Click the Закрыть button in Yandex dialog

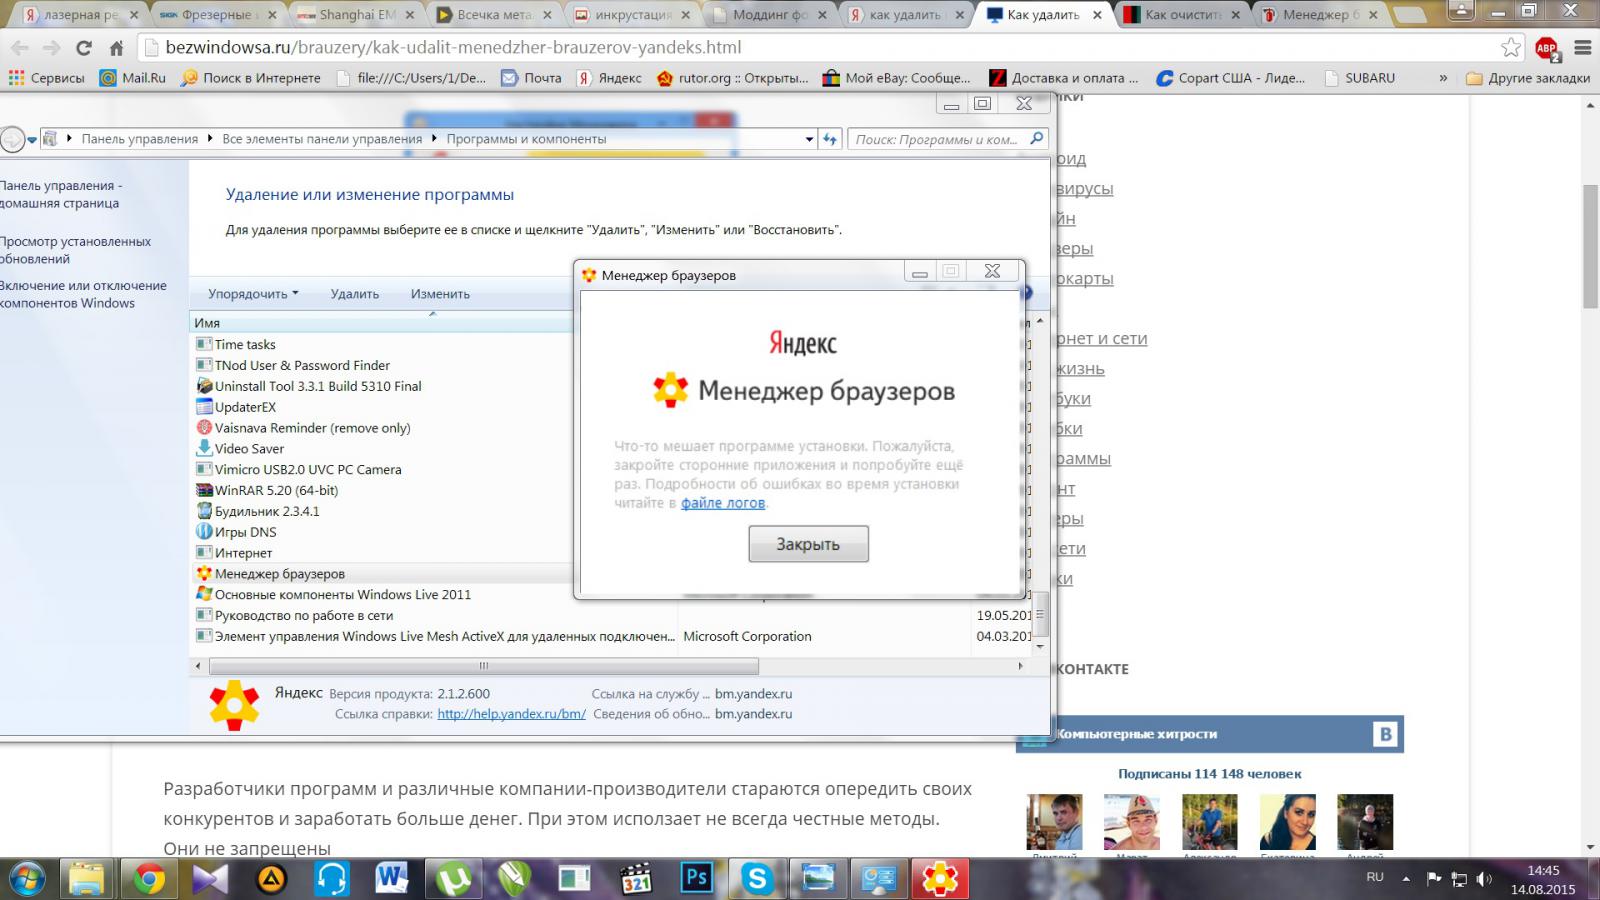tap(808, 544)
